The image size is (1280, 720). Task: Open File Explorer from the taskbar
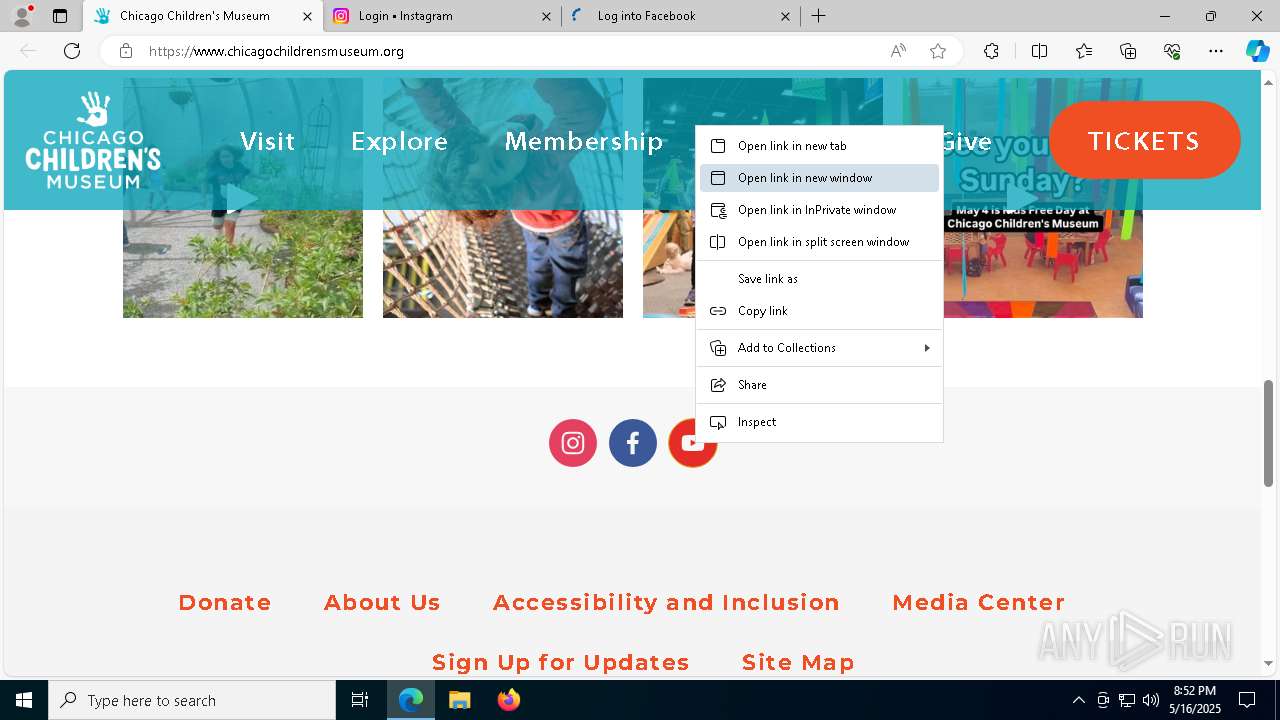[x=459, y=700]
